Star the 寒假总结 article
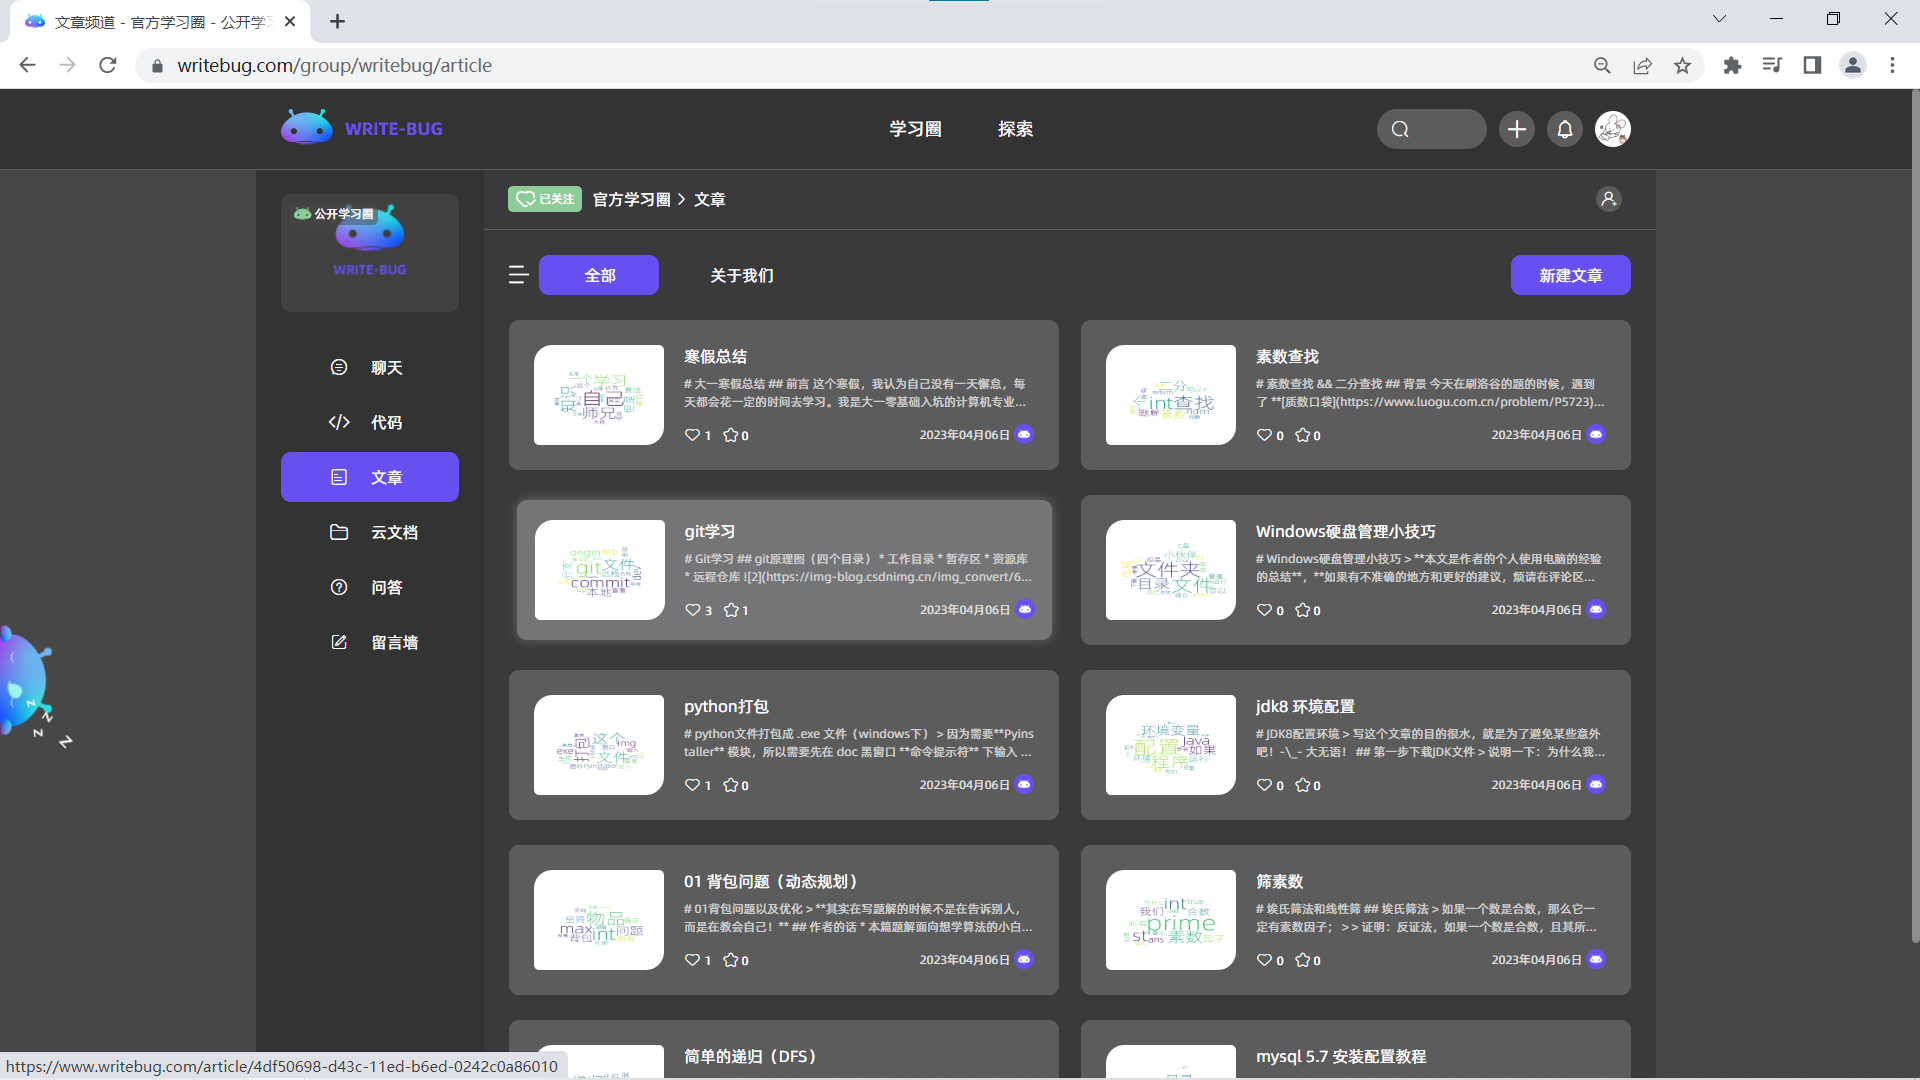This screenshot has height=1080, width=1920. point(731,435)
